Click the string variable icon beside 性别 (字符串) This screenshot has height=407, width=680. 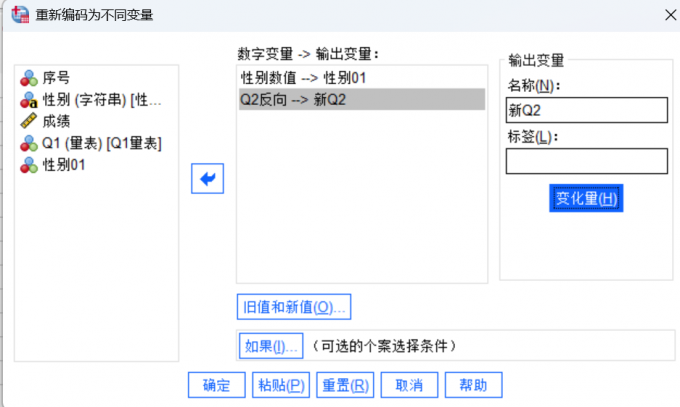(x=29, y=100)
